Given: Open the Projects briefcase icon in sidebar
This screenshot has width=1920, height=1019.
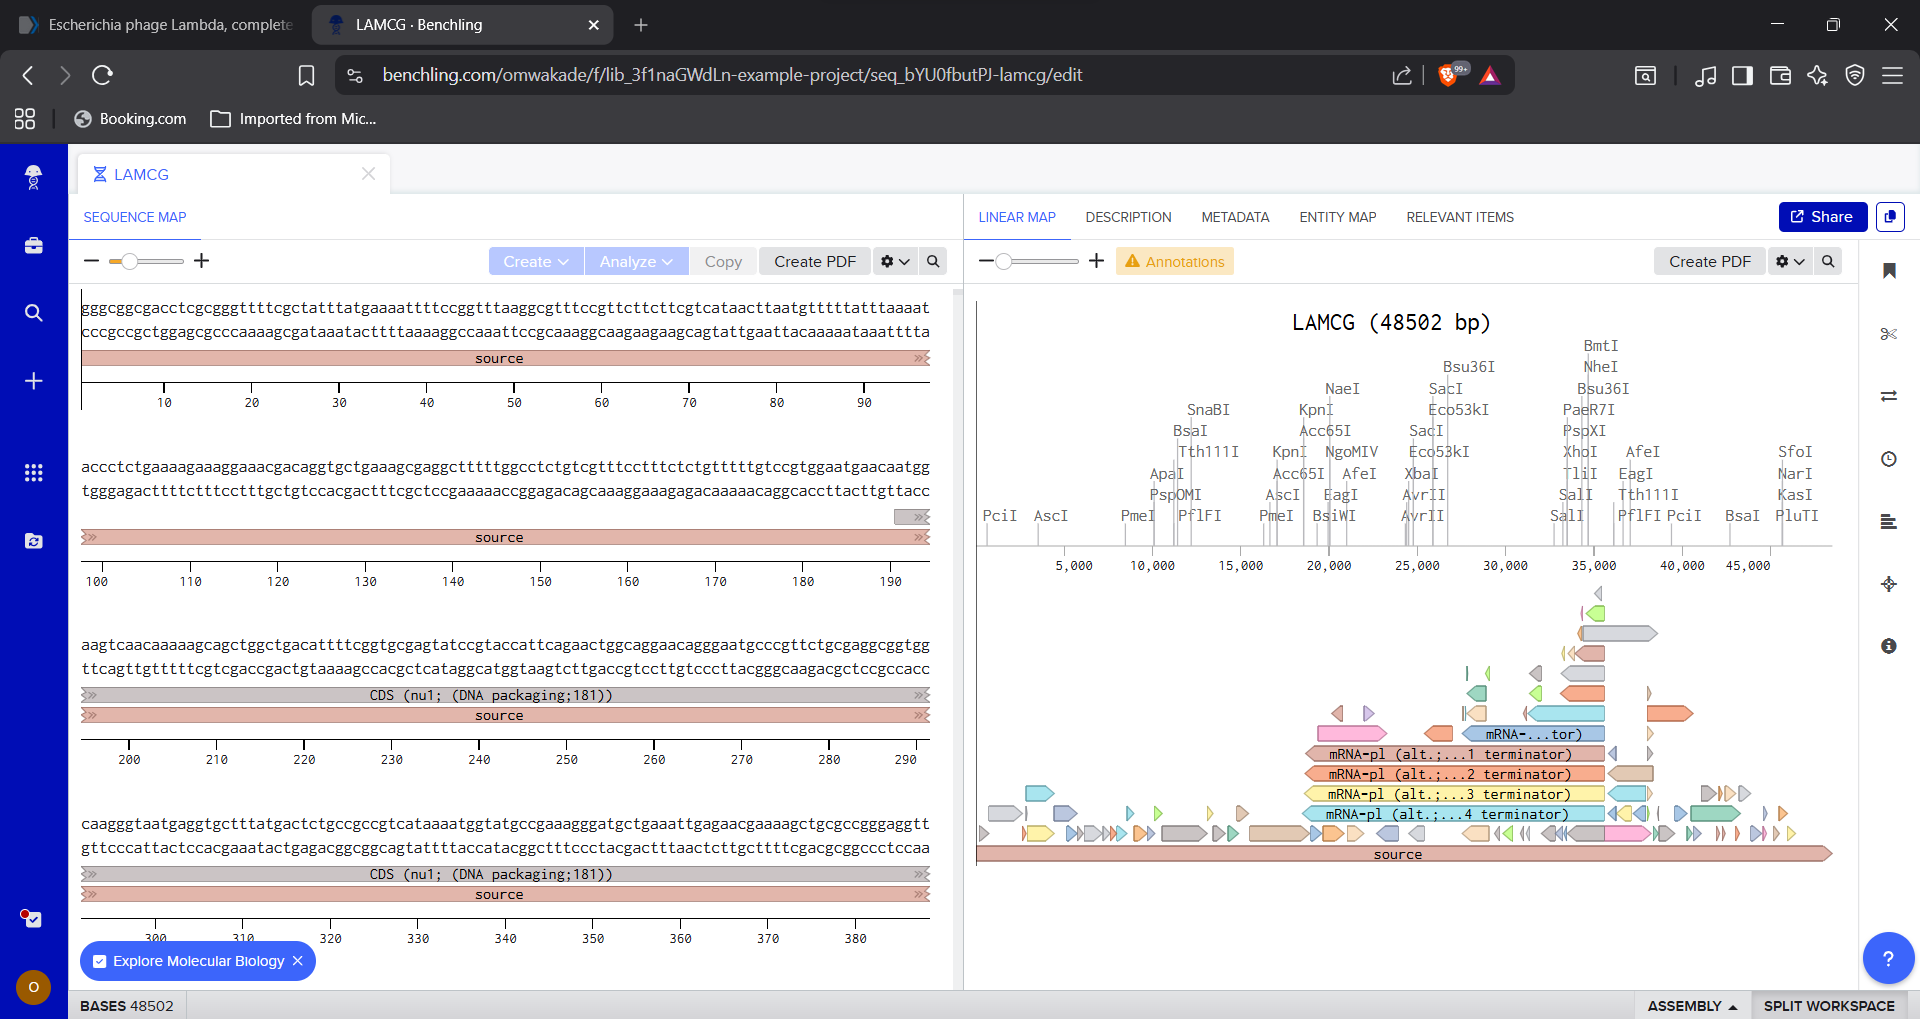Looking at the screenshot, I should (x=33, y=245).
